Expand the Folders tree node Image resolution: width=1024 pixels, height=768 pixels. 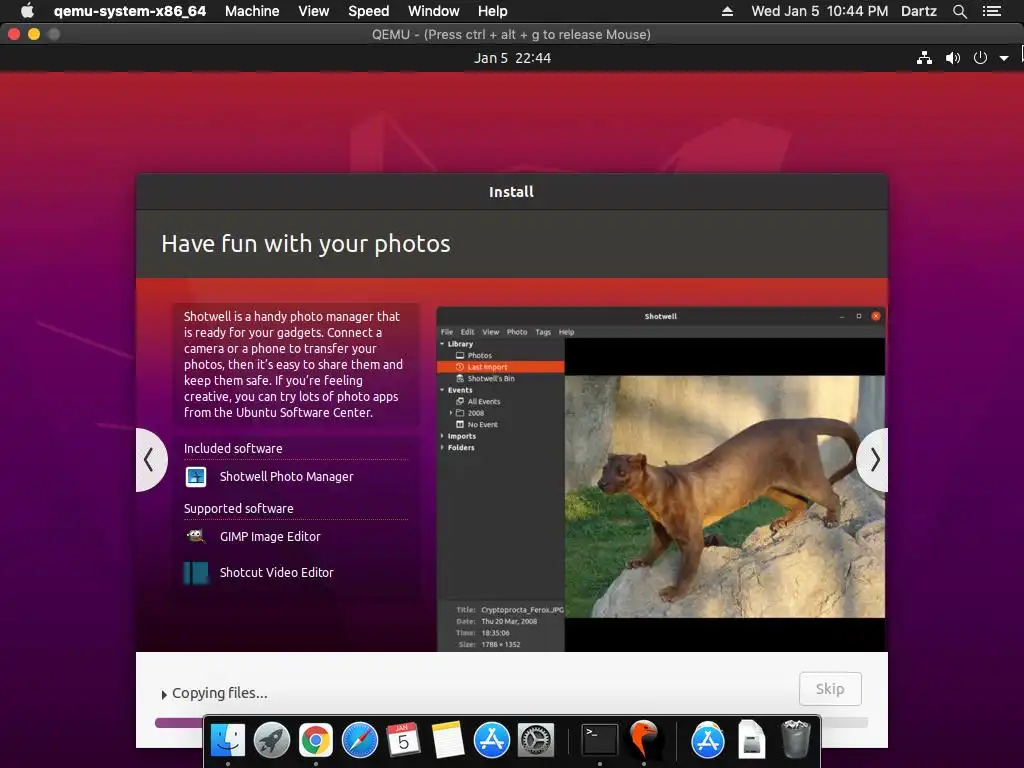(x=442, y=448)
